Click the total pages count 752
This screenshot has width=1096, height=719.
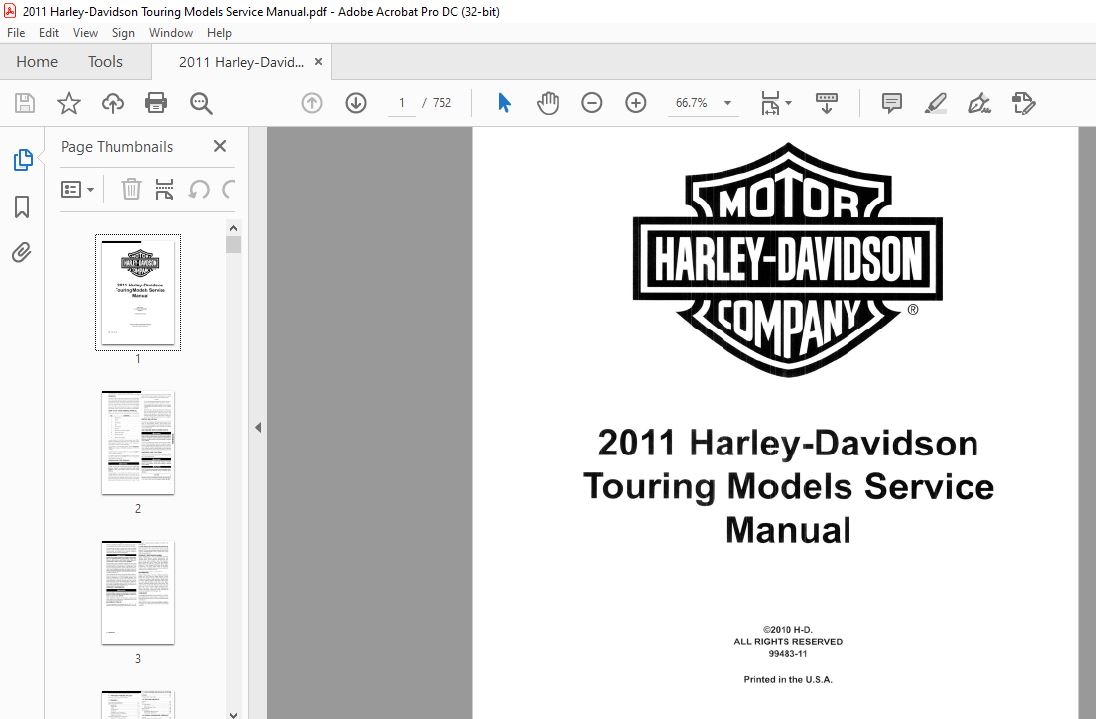click(442, 103)
